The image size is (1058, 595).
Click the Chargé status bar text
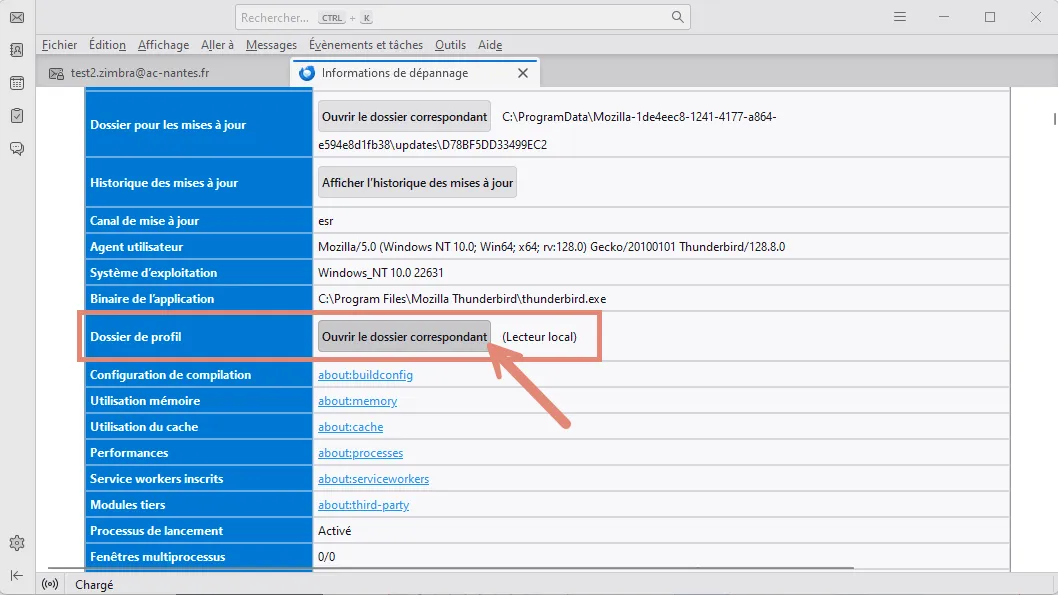click(x=94, y=585)
